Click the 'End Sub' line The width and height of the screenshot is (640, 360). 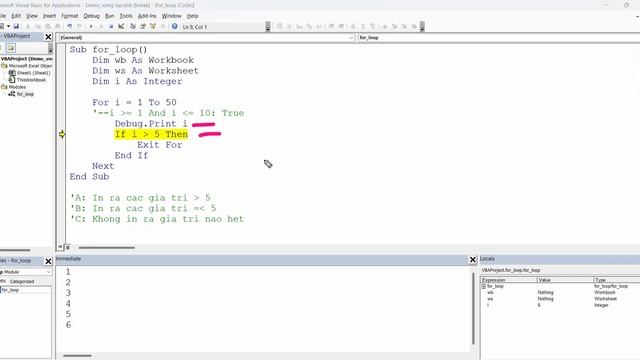click(x=89, y=177)
